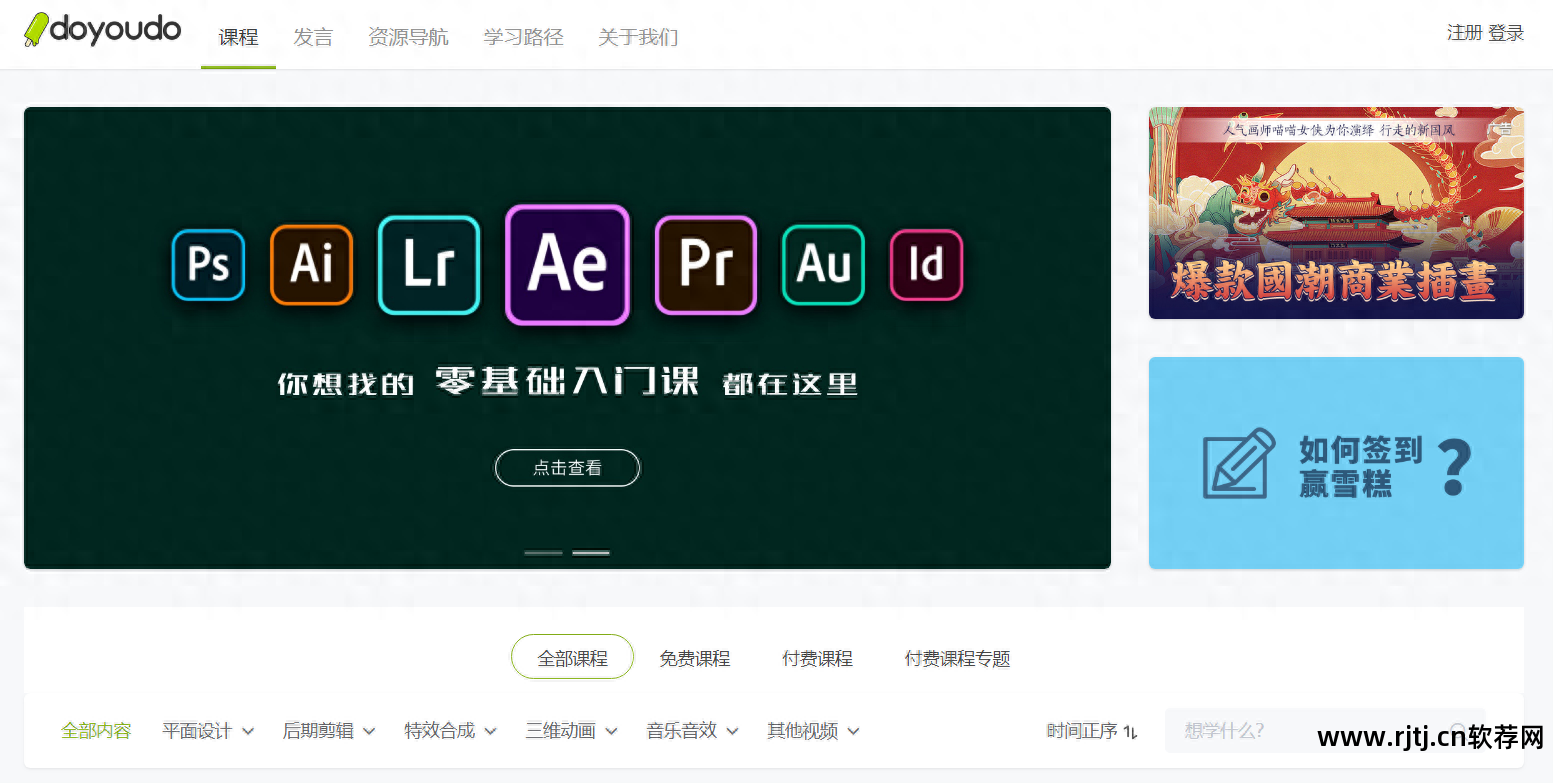Toggle the 时间正序 sort order

(1092, 731)
